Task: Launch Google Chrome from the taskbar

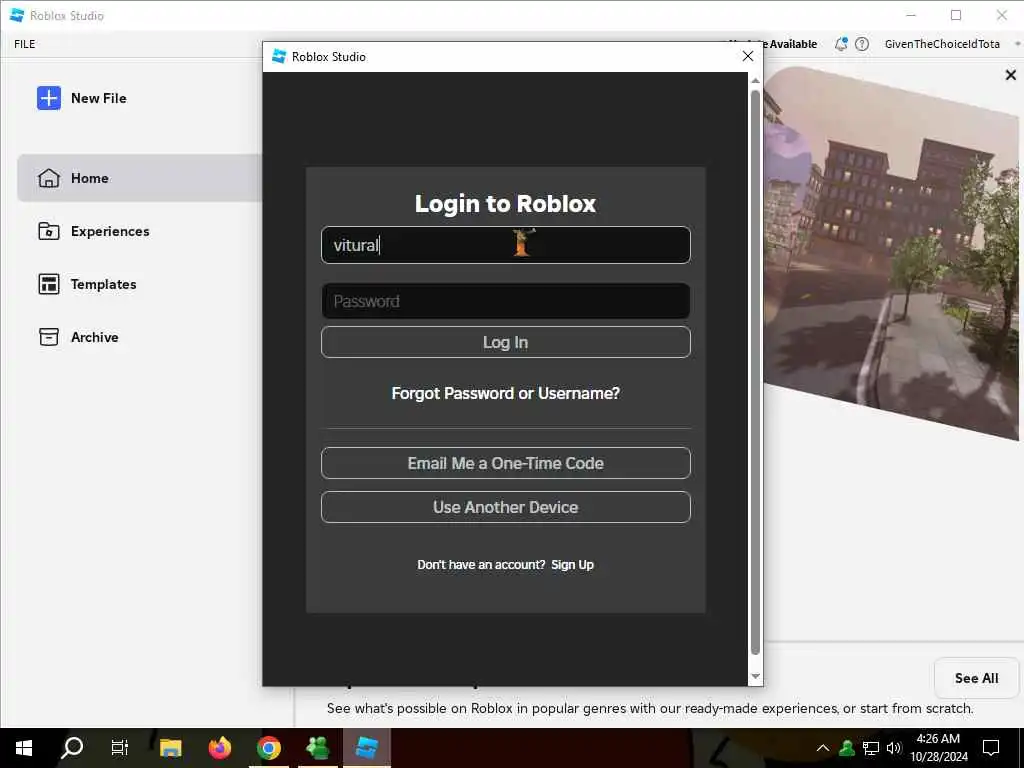Action: [268, 748]
